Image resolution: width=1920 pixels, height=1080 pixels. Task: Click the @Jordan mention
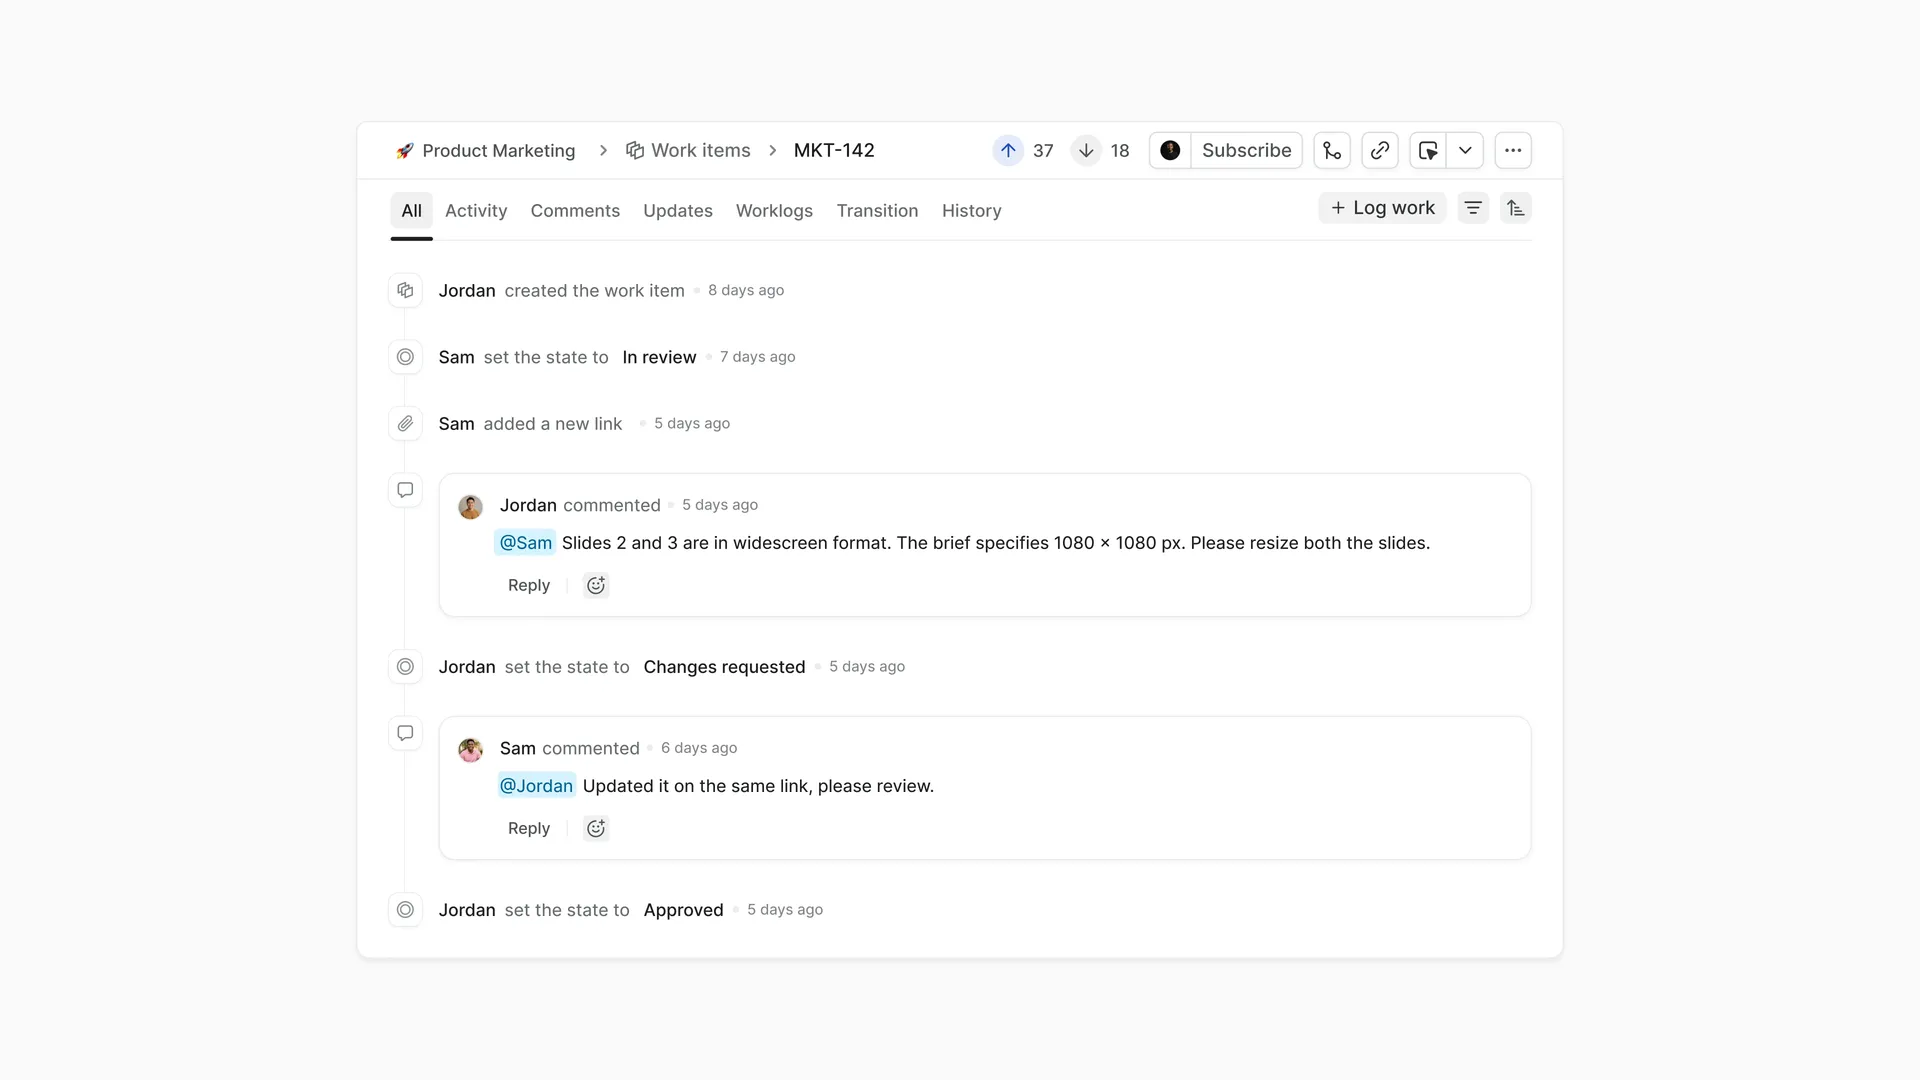tap(536, 786)
